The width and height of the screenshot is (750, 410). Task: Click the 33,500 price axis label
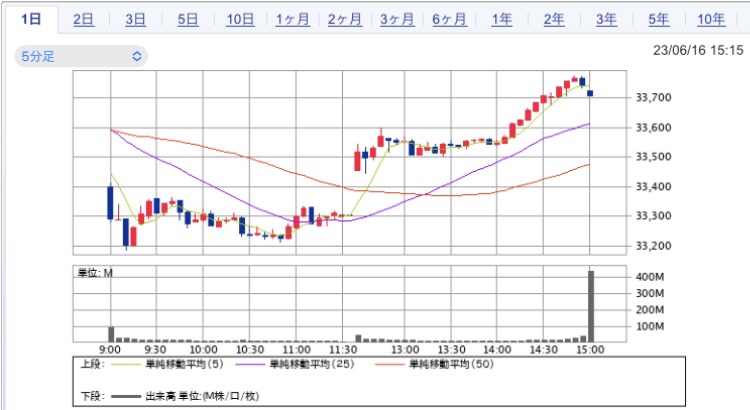[653, 157]
